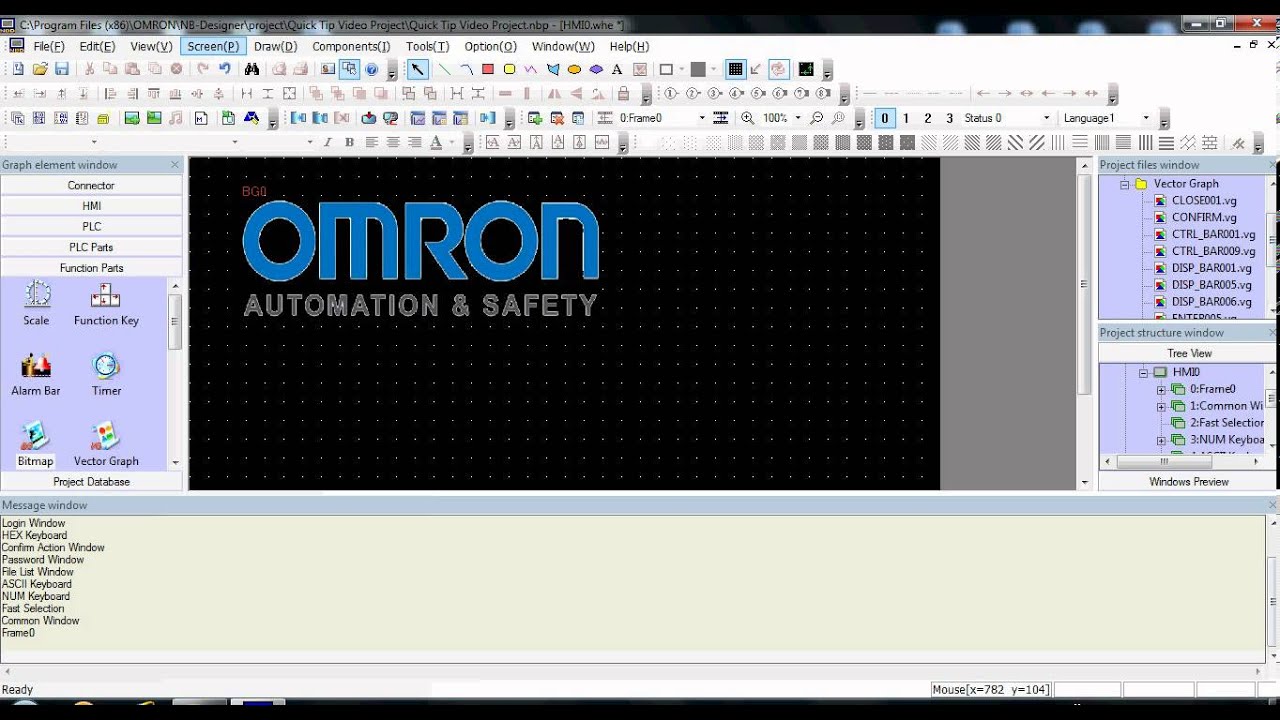The width and height of the screenshot is (1280, 720).
Task: Open the Components(I) menu
Action: point(351,46)
